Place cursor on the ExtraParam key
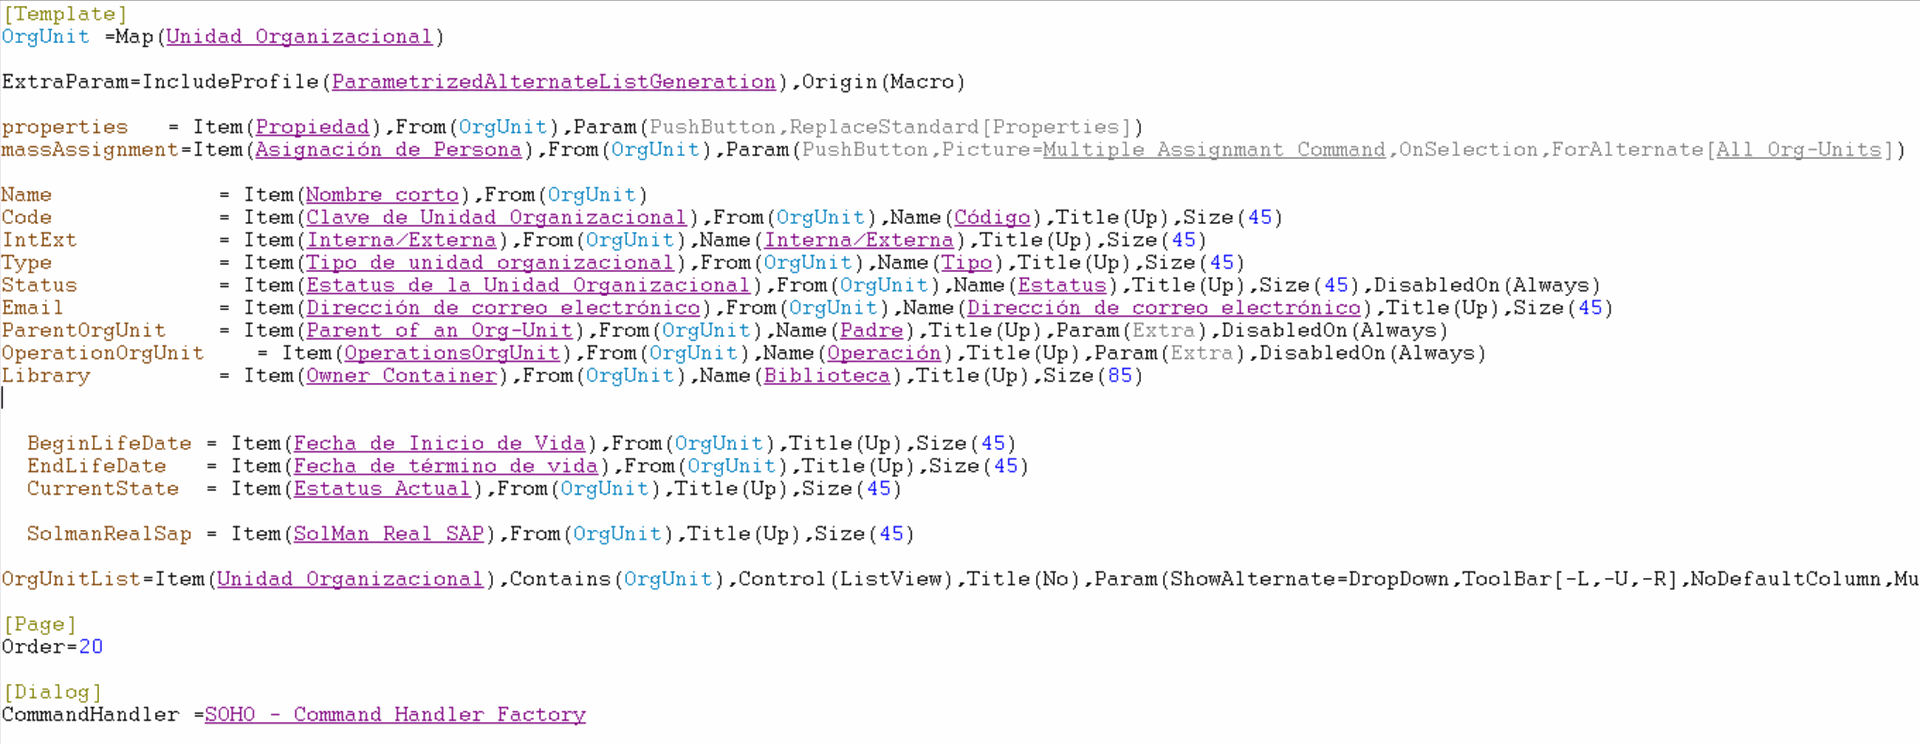Screen dimensions: 1920x744 click(65, 82)
